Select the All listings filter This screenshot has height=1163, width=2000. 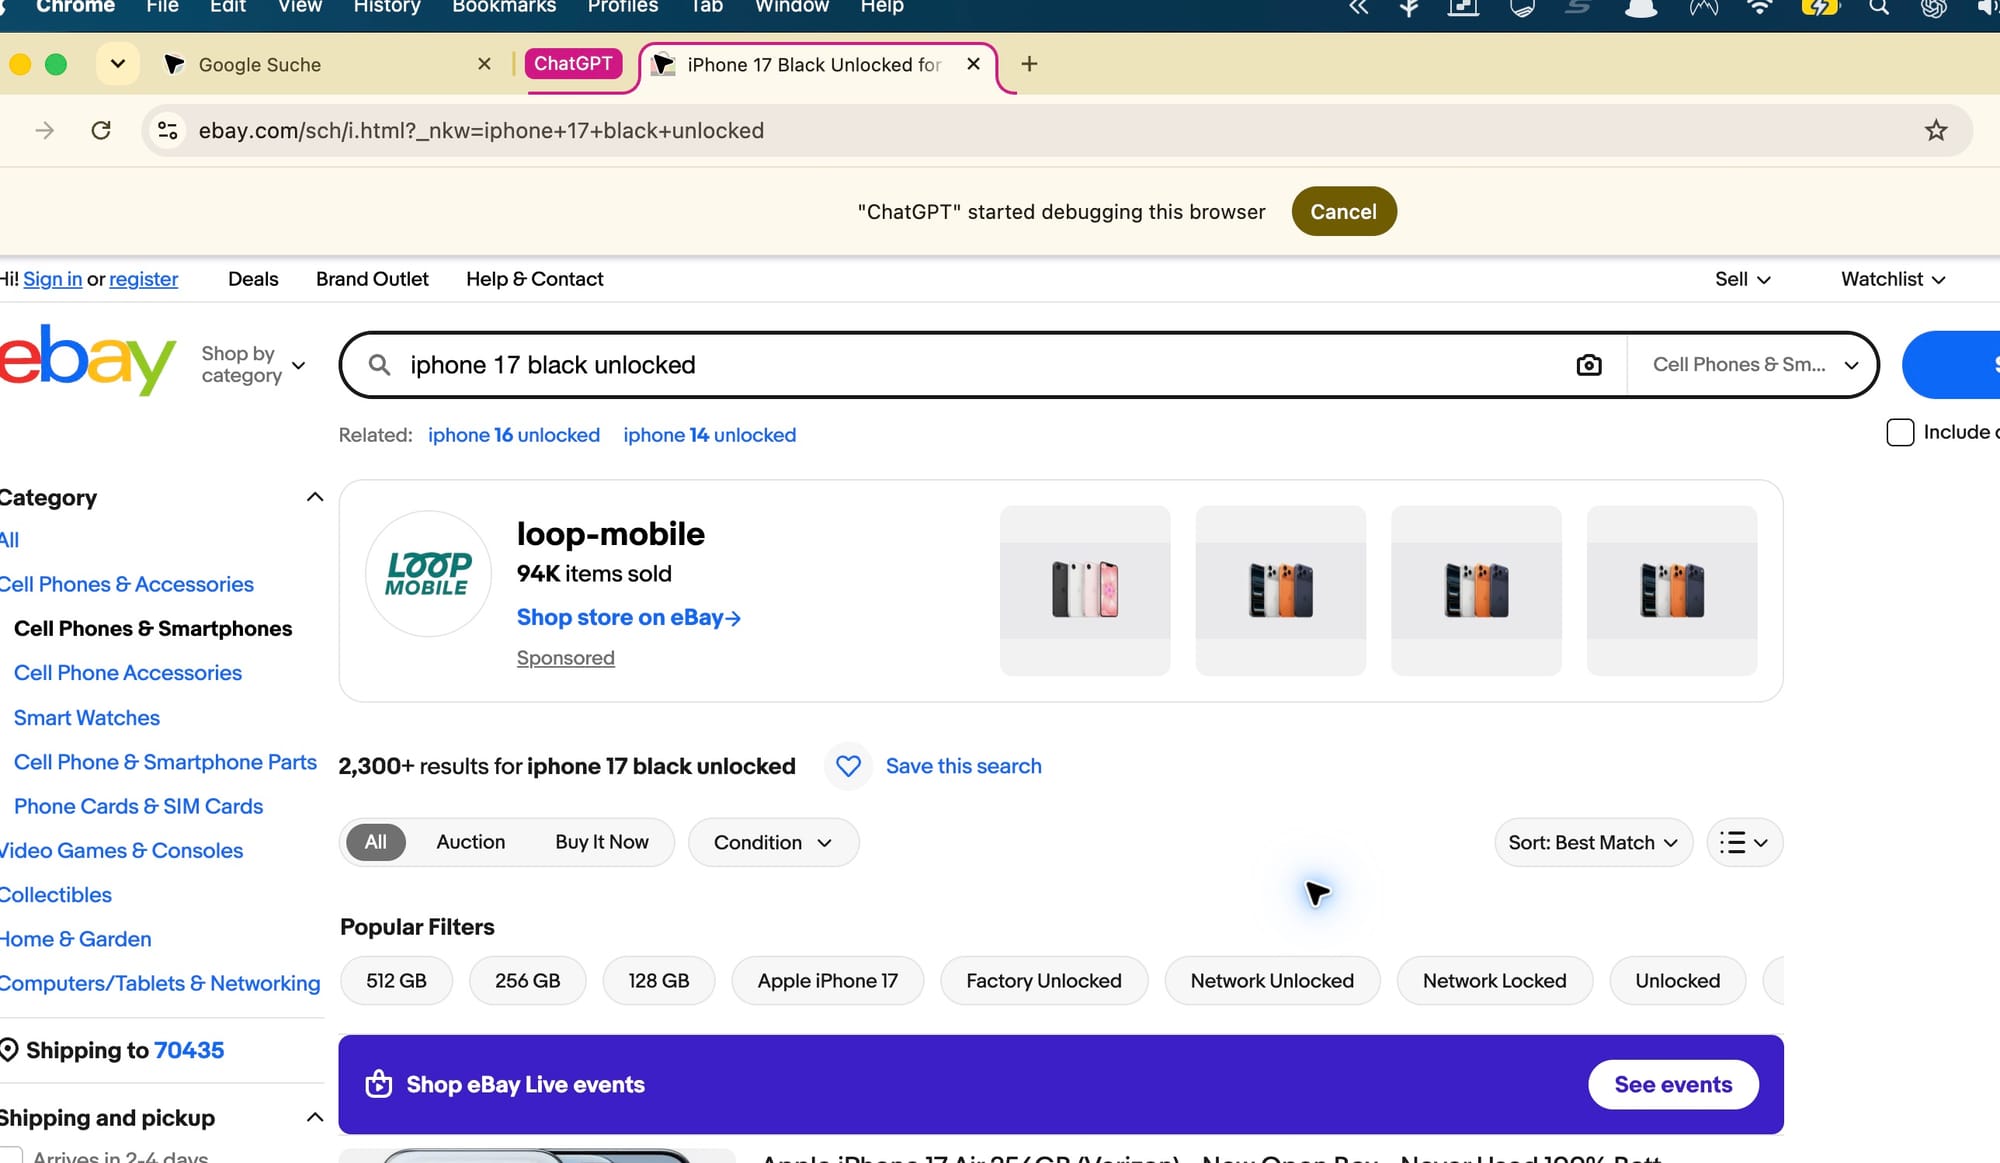click(x=375, y=842)
